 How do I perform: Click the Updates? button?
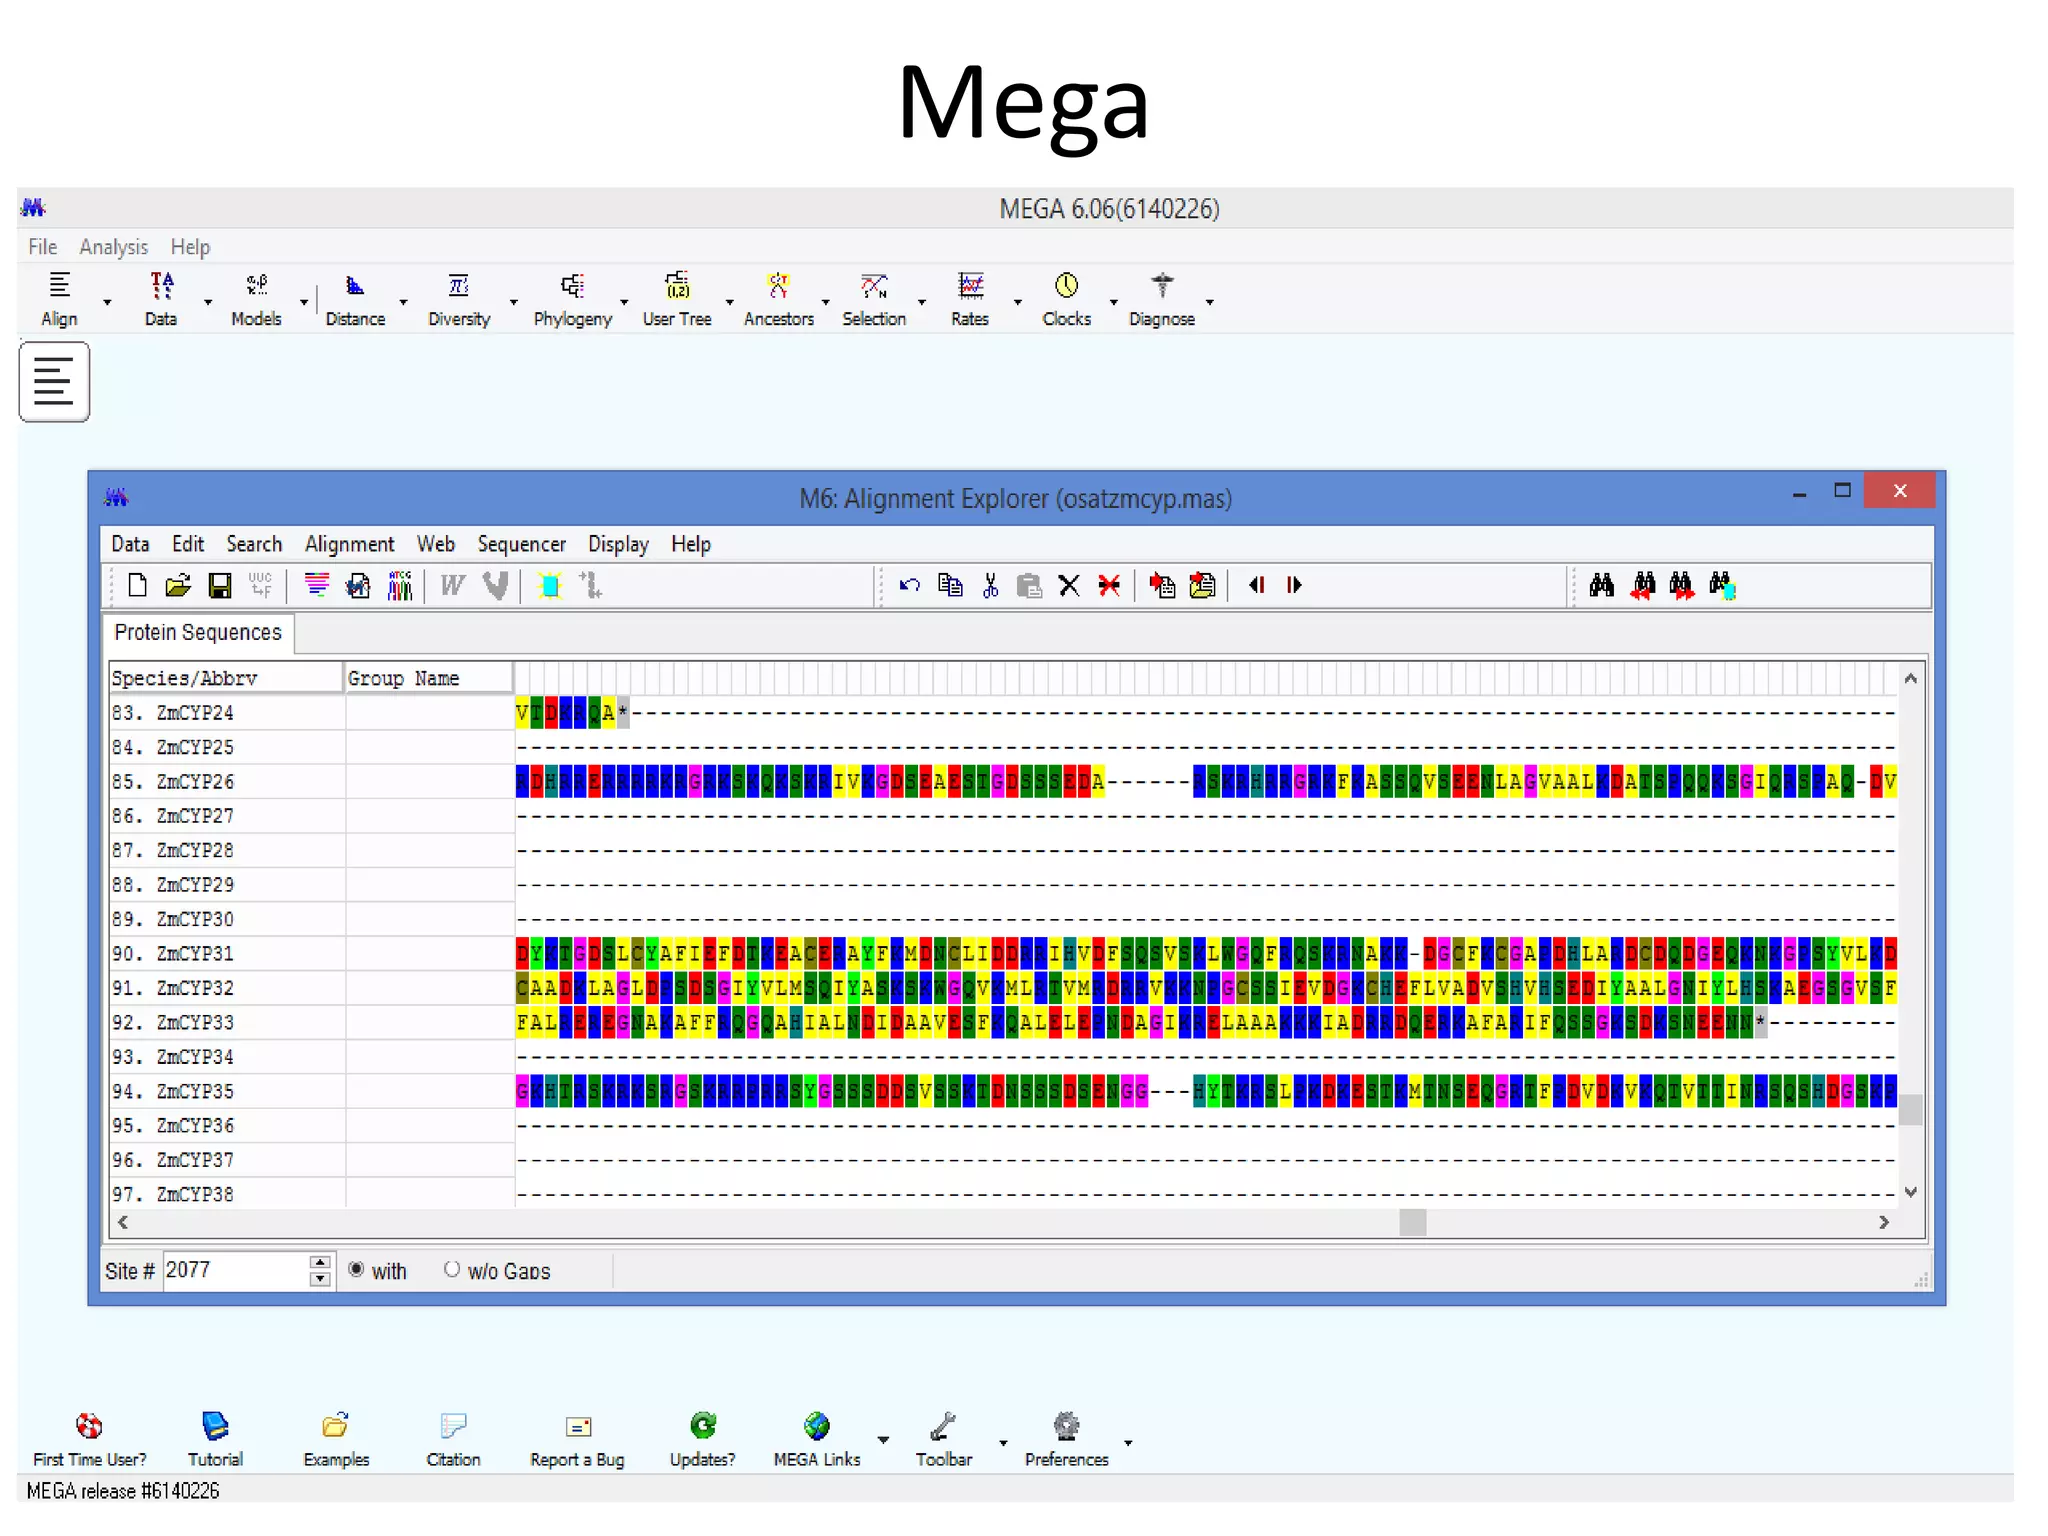(x=702, y=1440)
